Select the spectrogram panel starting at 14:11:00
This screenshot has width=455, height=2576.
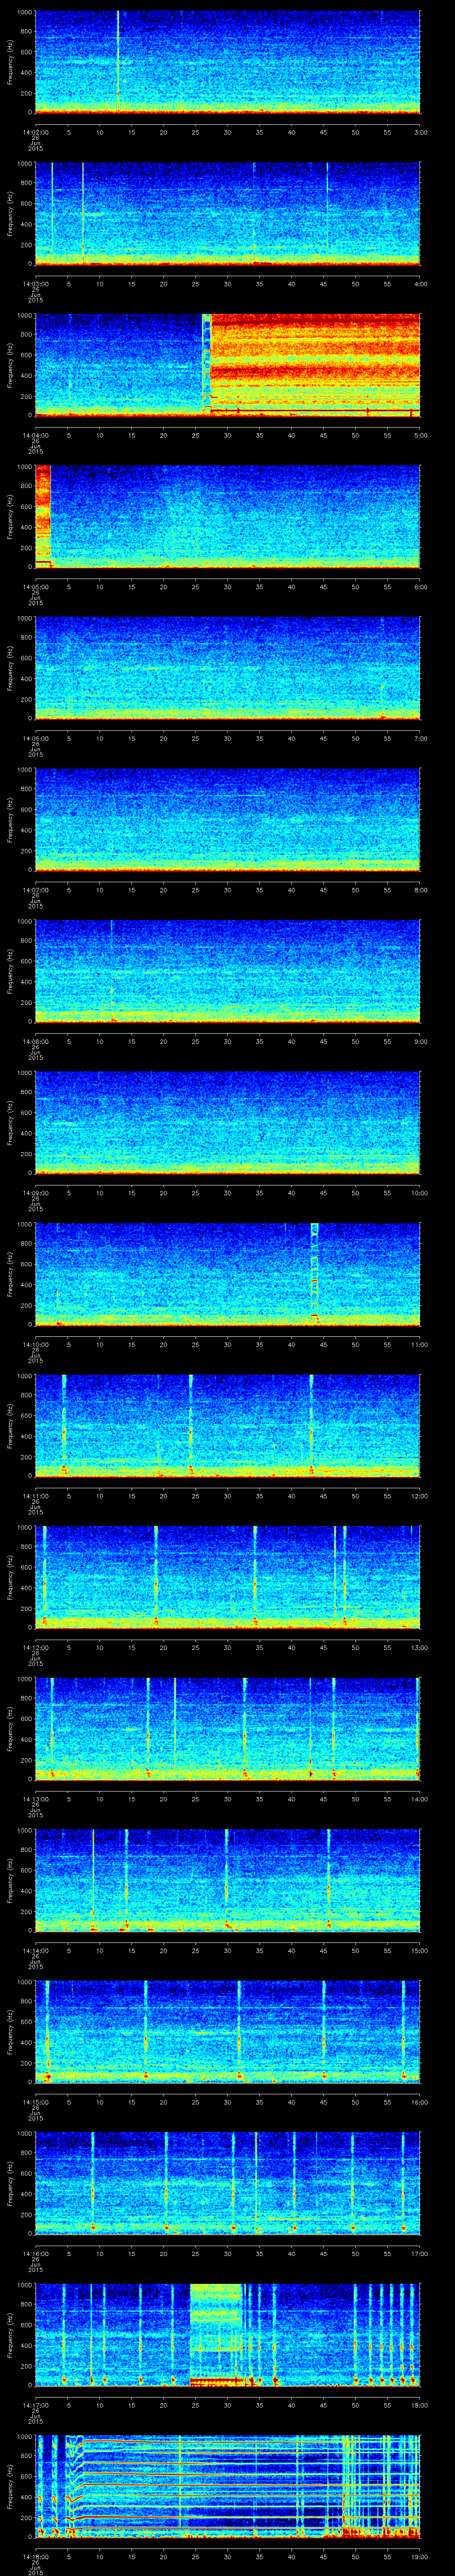(227, 1425)
